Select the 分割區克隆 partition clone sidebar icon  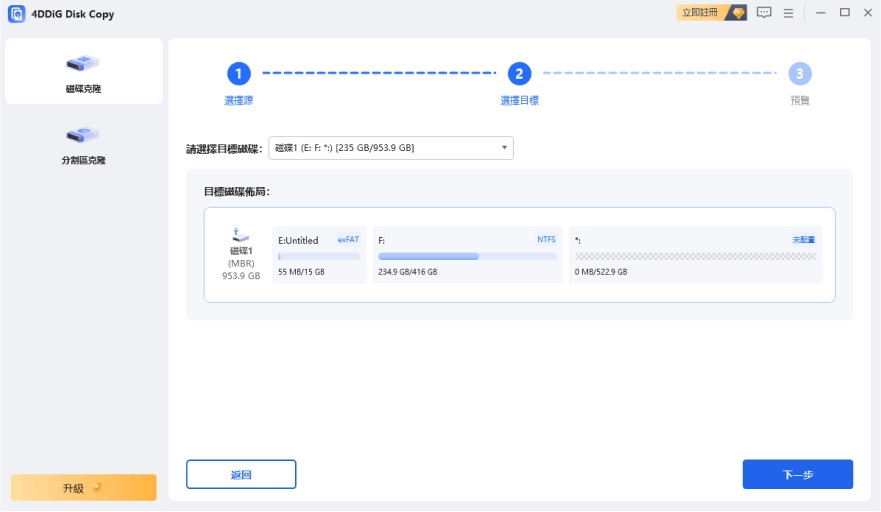pyautogui.click(x=83, y=135)
